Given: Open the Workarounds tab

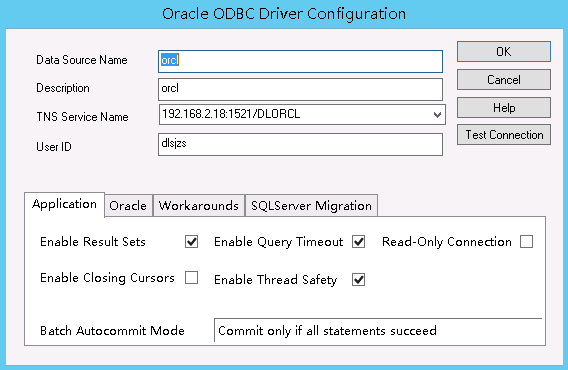Looking at the screenshot, I should 199,205.
